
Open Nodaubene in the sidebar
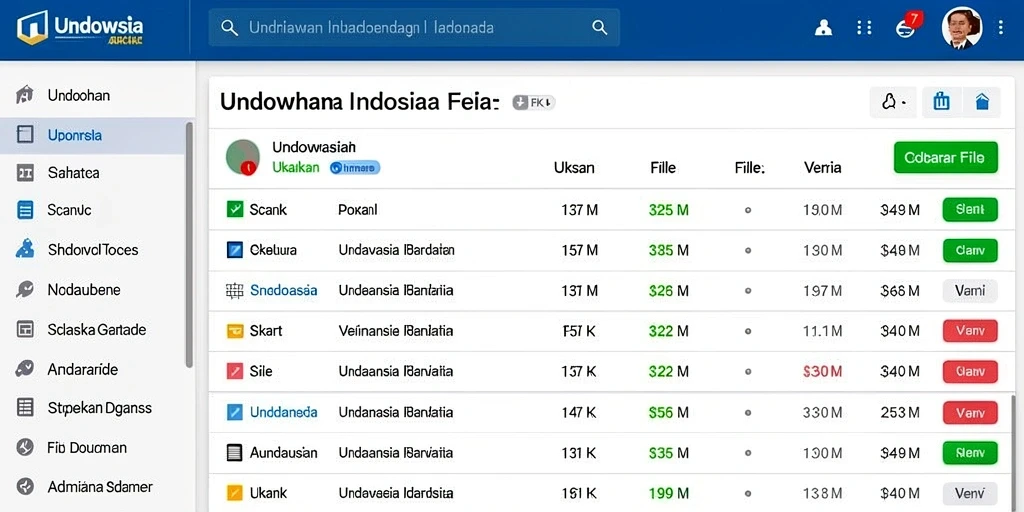pos(84,289)
